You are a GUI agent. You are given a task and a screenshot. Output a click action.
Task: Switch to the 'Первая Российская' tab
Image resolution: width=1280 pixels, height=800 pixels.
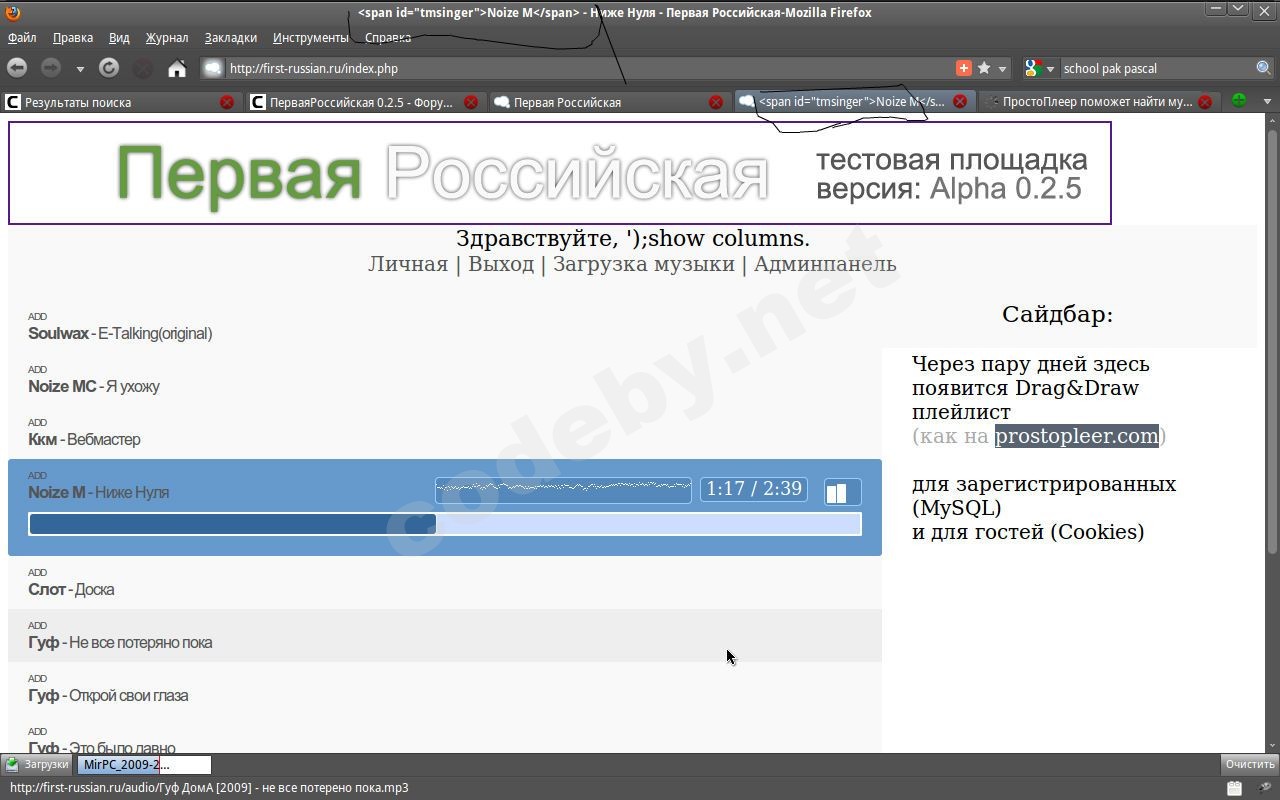click(610, 102)
